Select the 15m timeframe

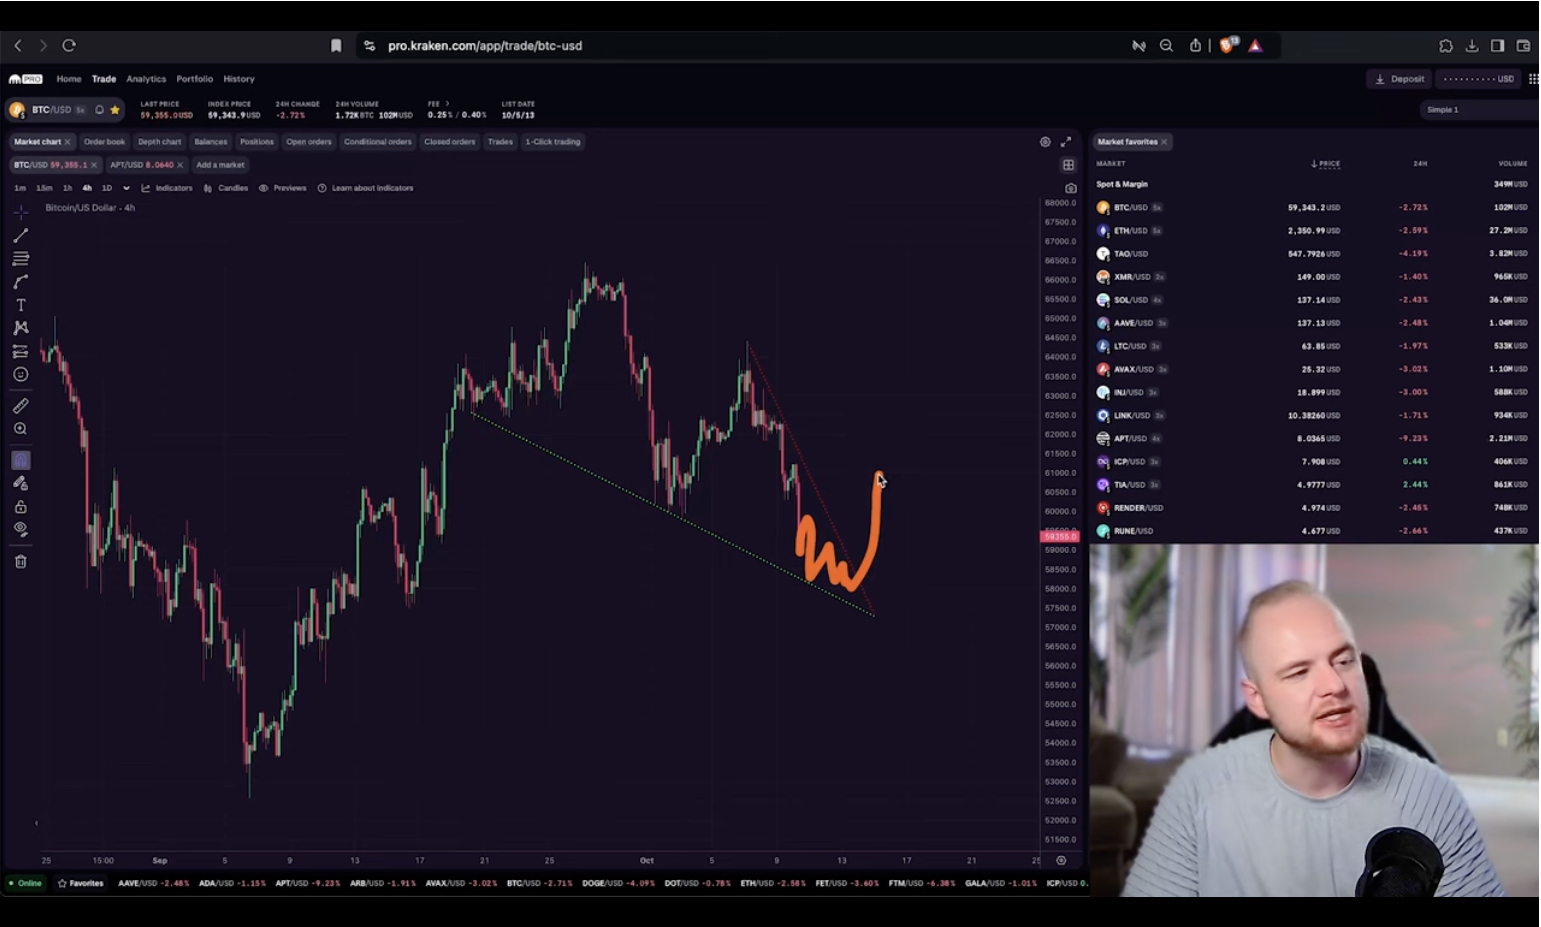point(44,188)
